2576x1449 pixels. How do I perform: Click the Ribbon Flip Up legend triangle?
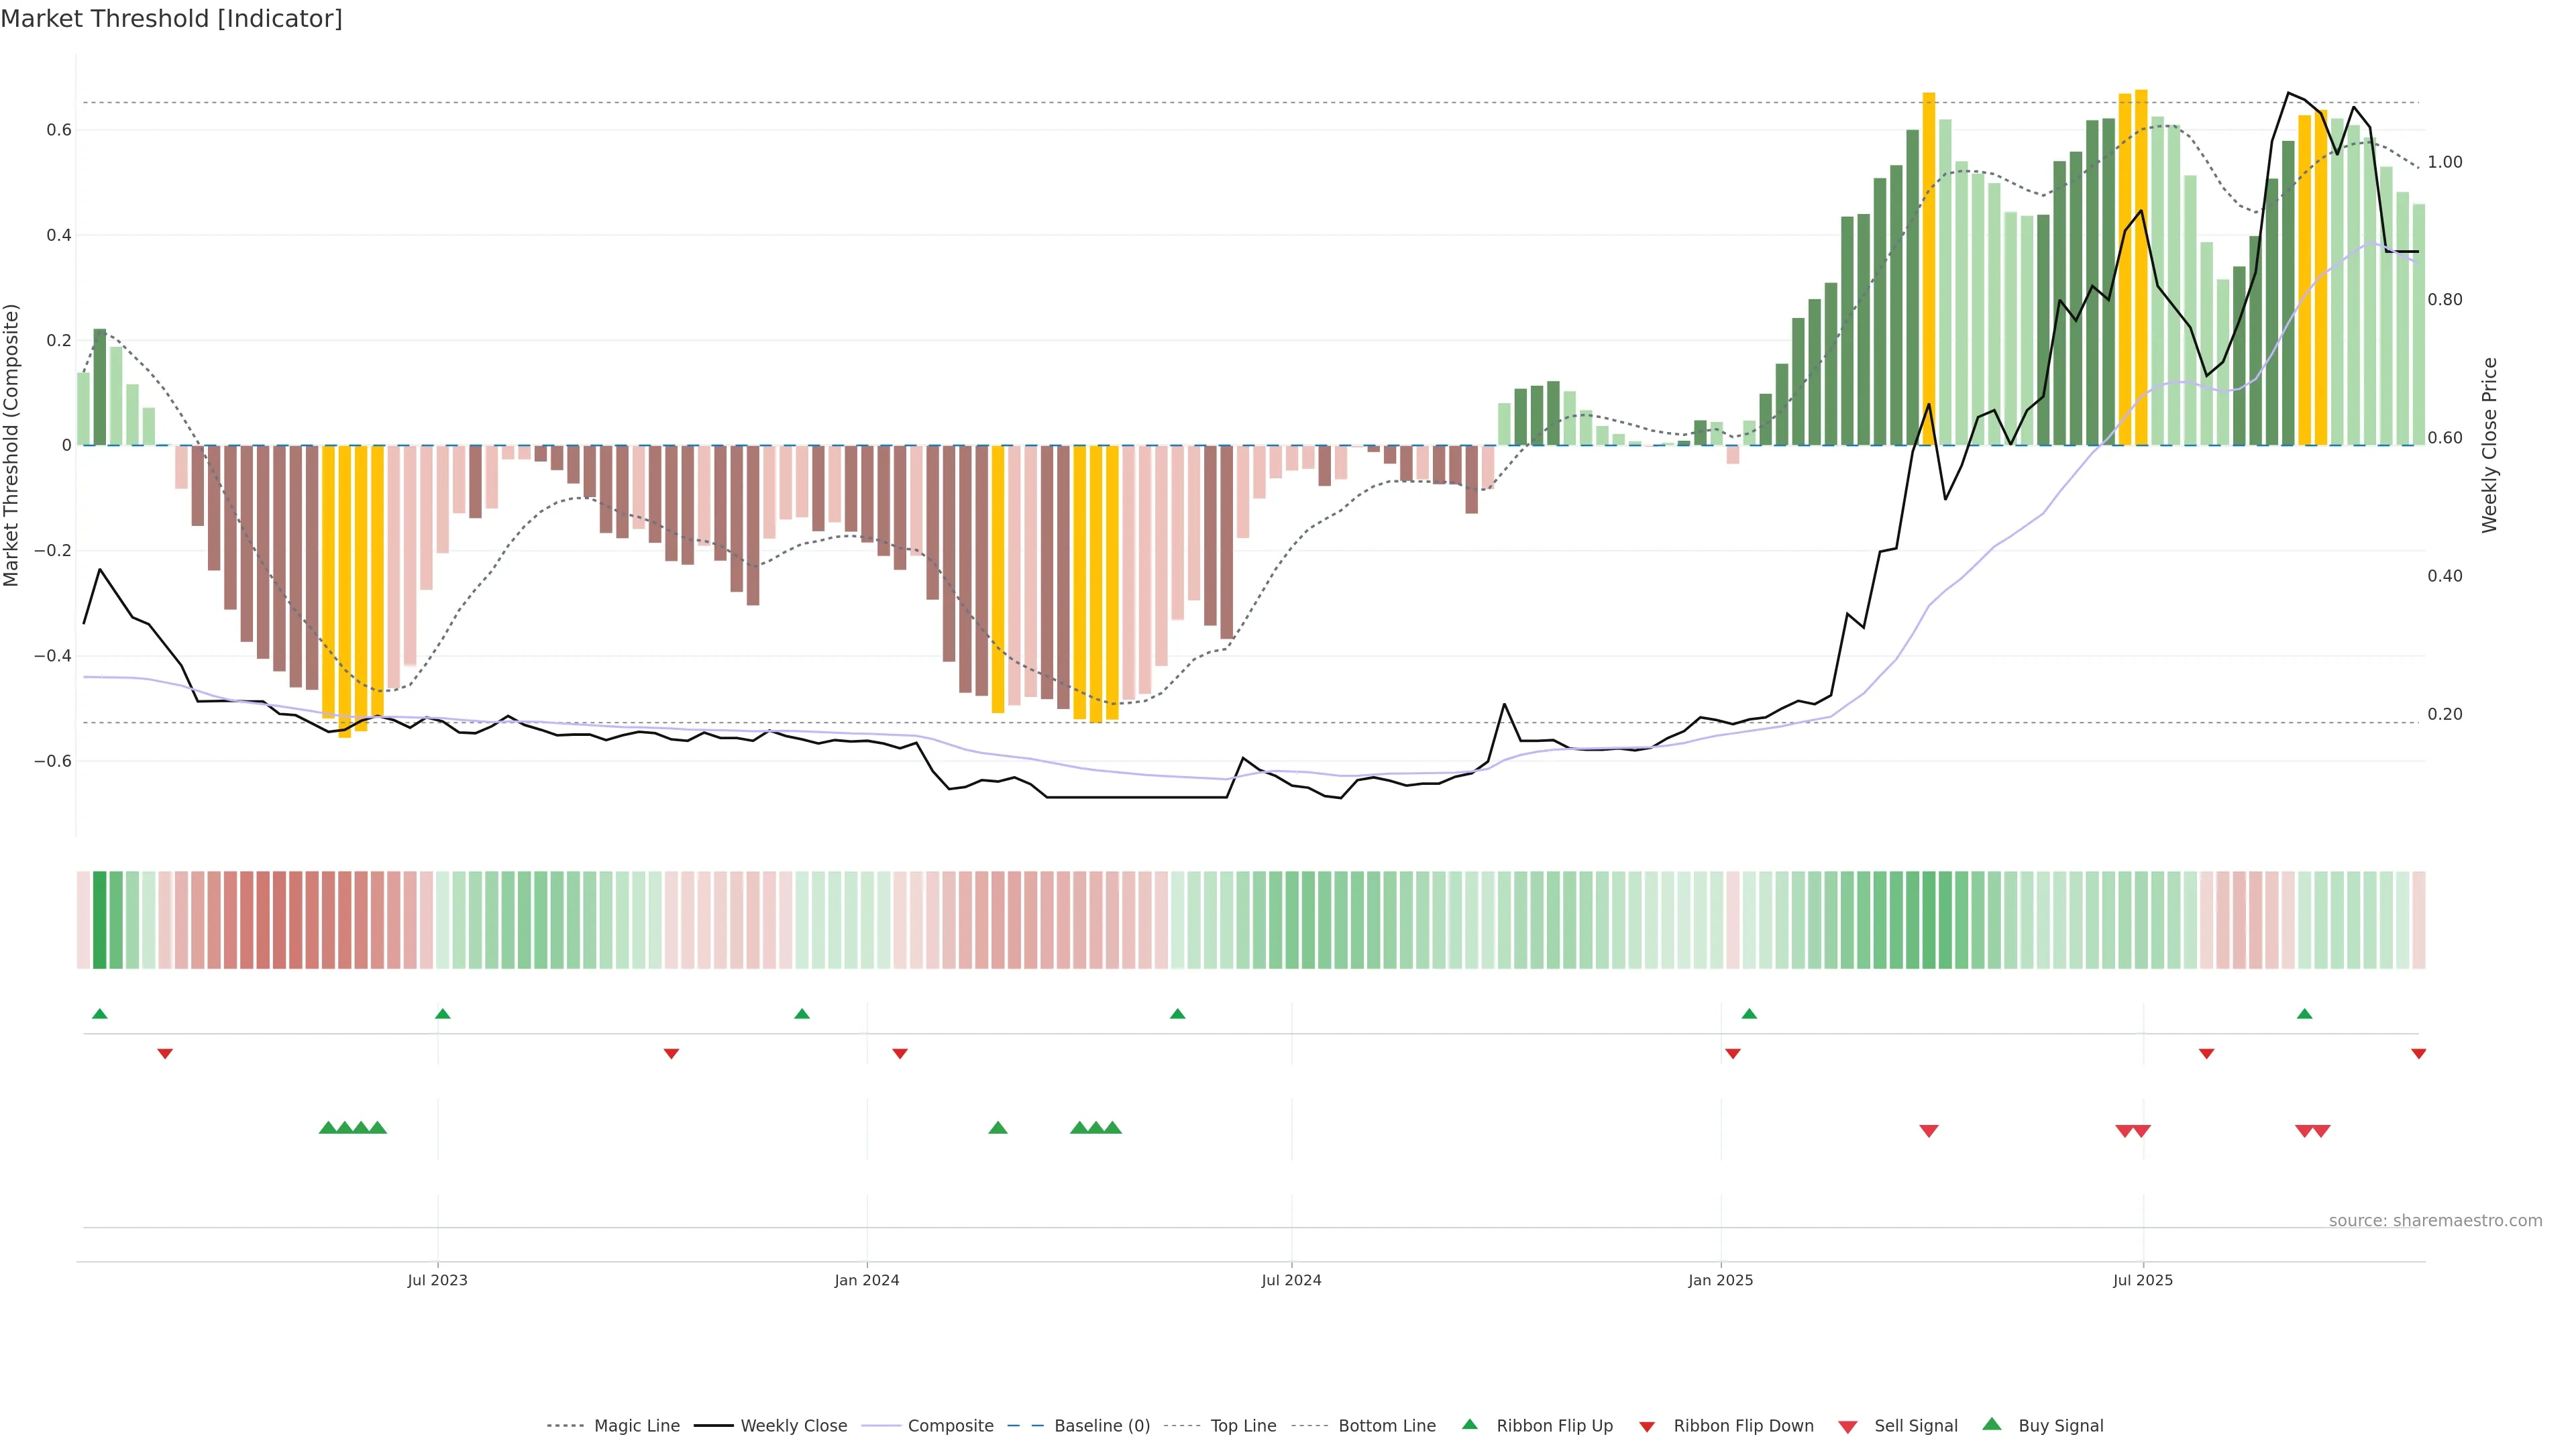point(1469,1424)
